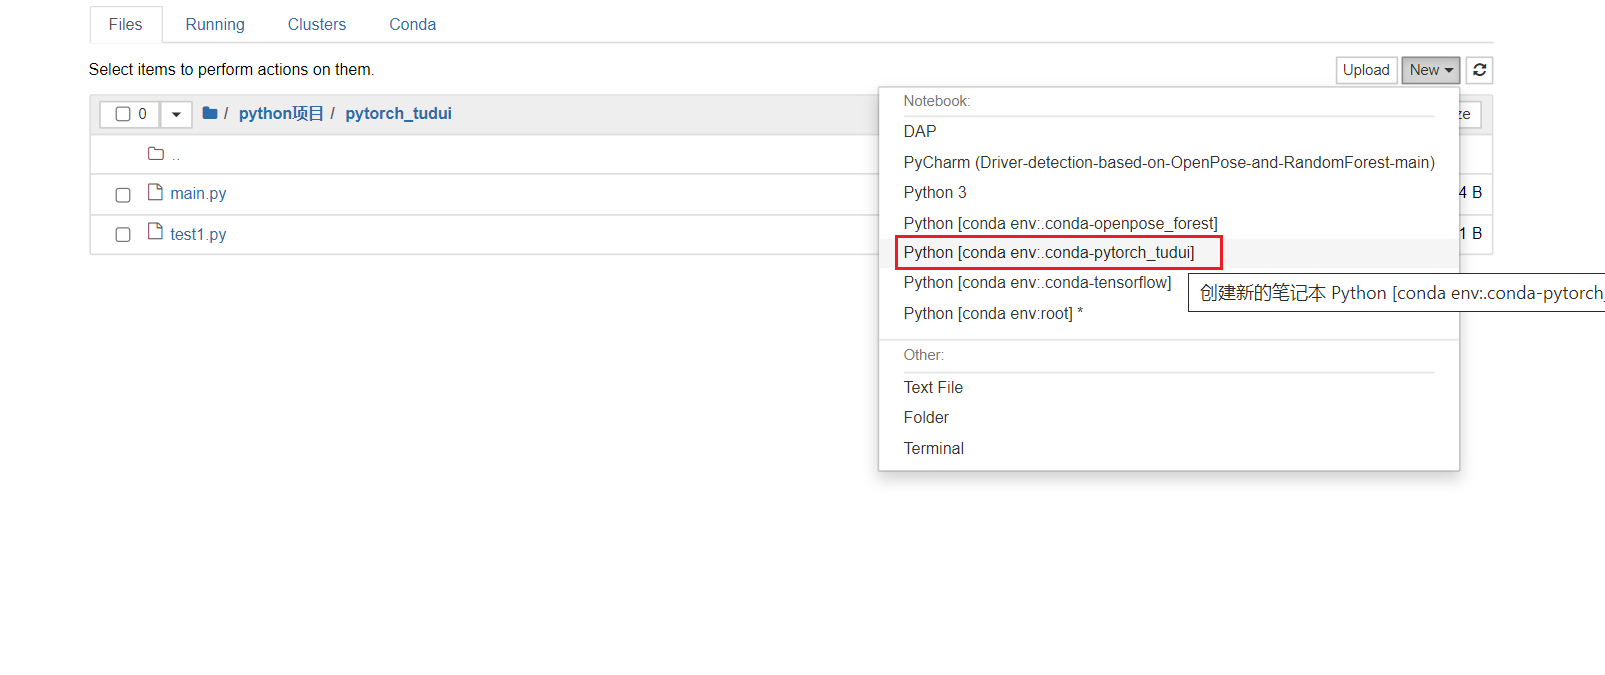Click the main.py file icon

(x=155, y=192)
